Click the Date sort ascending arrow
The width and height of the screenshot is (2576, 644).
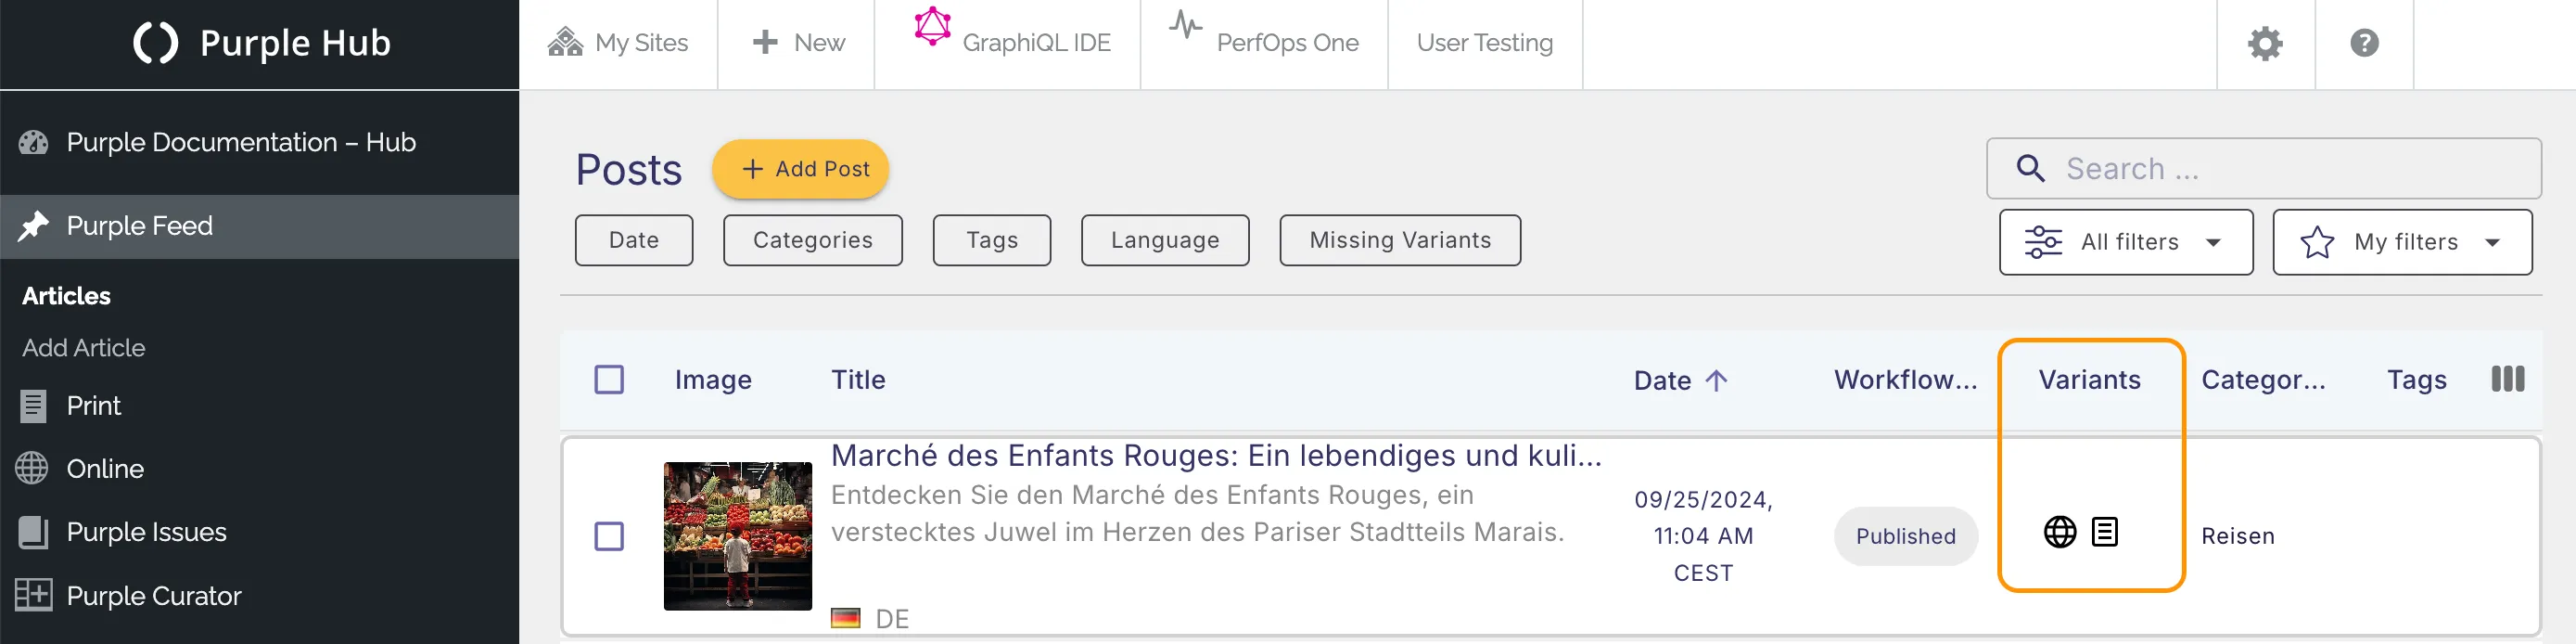click(1716, 380)
